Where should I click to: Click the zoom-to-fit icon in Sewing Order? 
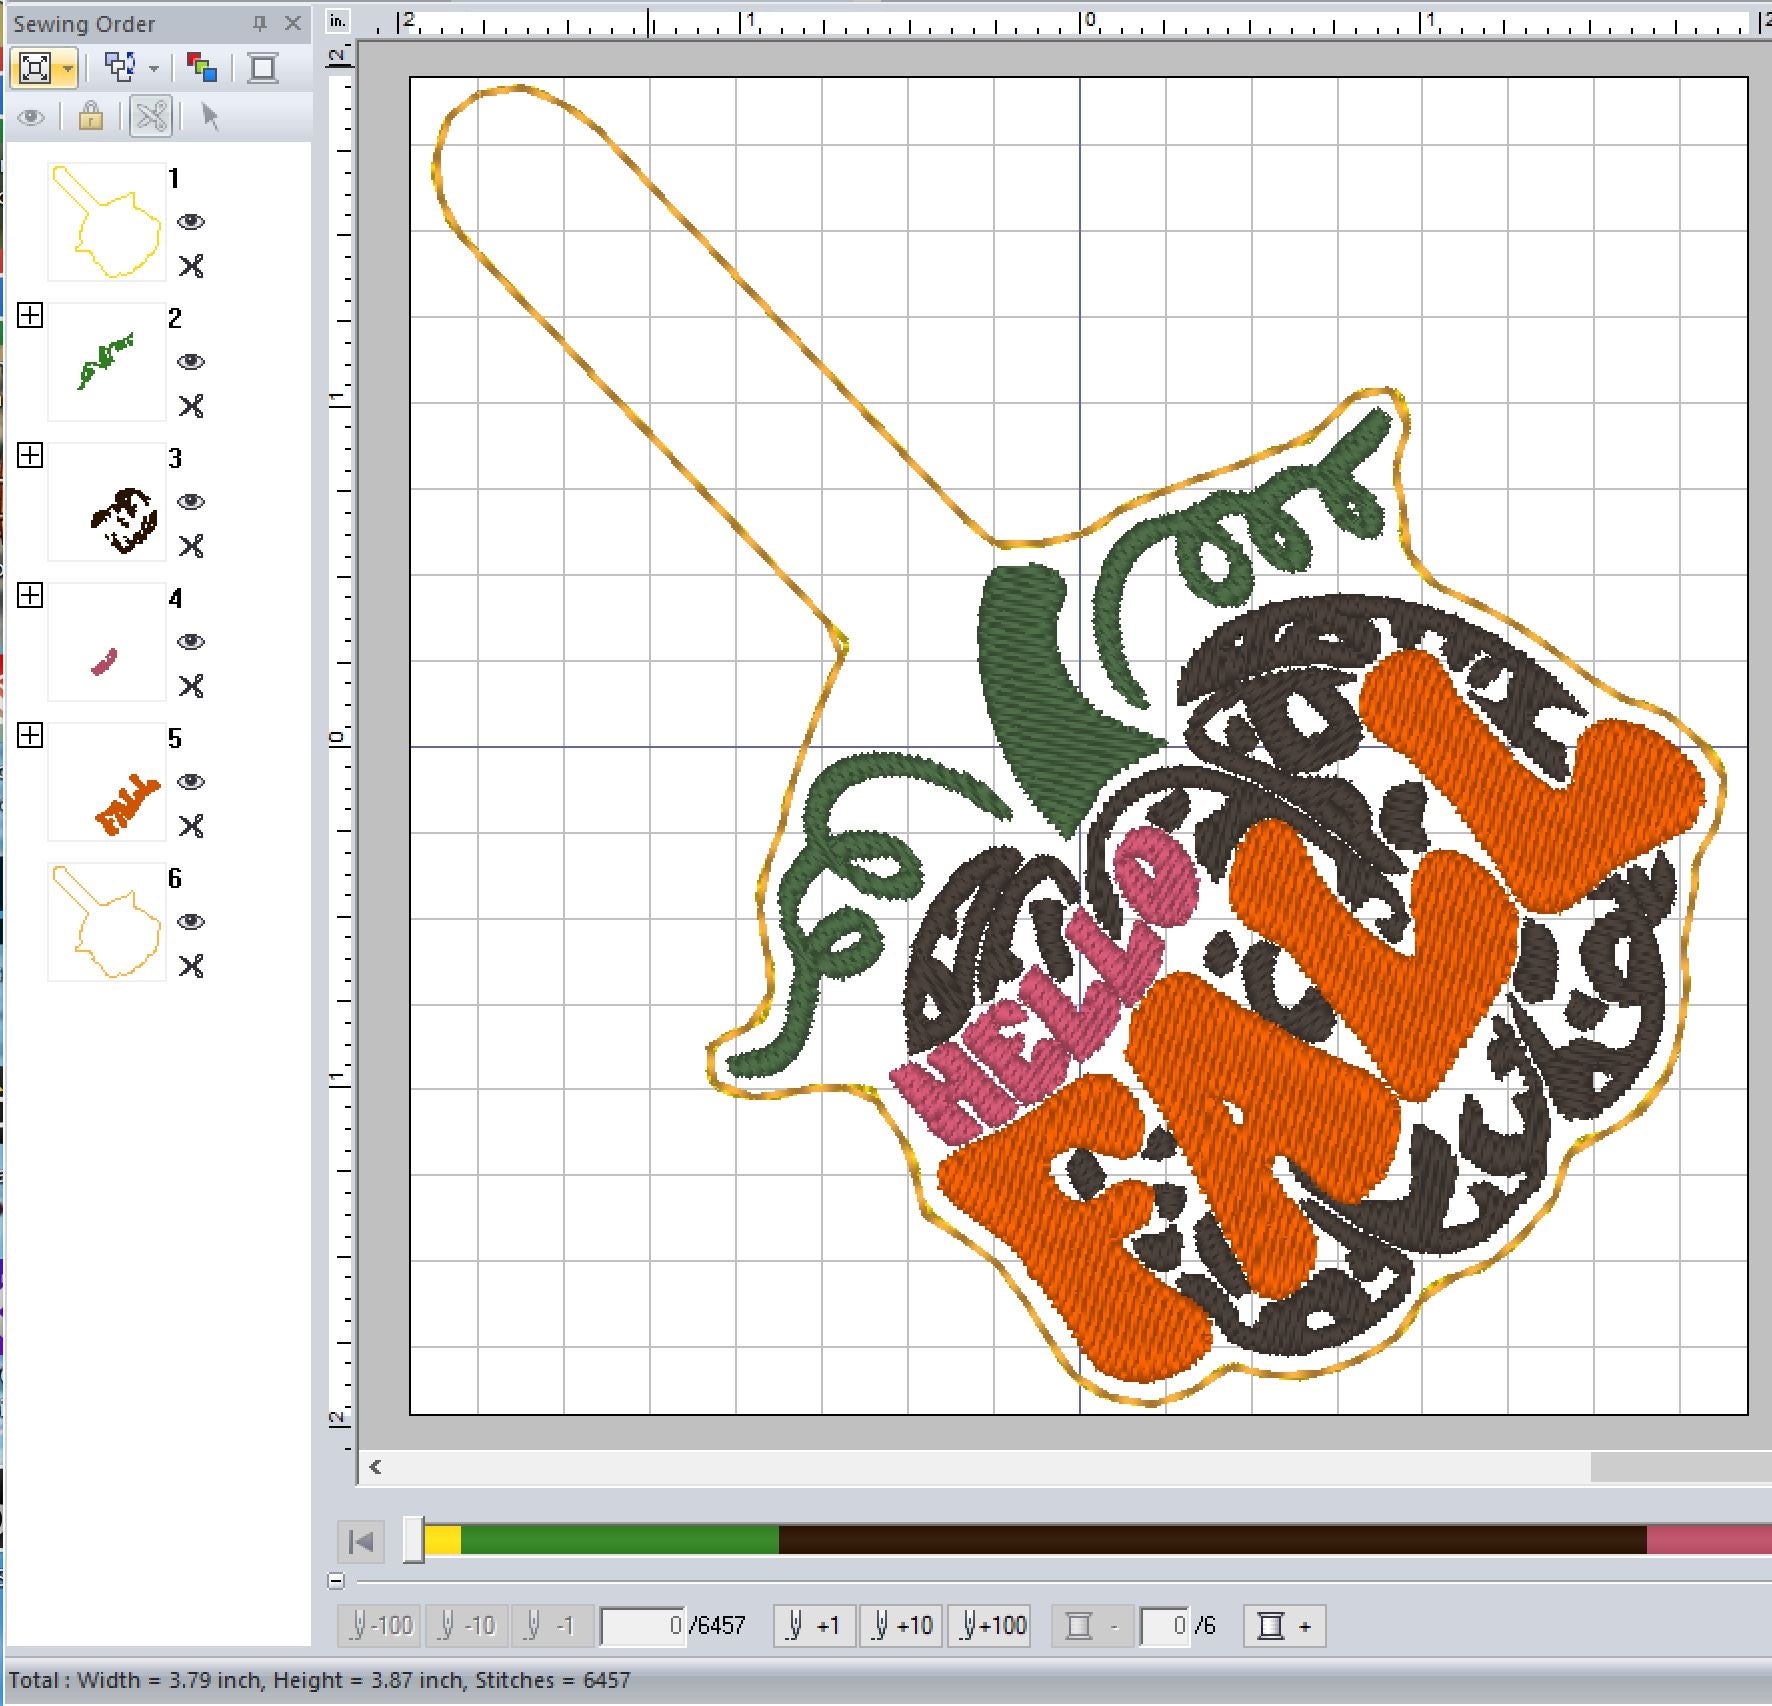tap(35, 68)
